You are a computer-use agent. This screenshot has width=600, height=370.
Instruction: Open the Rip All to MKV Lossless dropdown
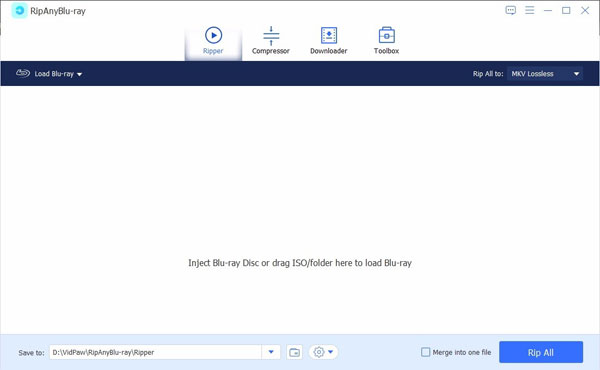point(545,74)
